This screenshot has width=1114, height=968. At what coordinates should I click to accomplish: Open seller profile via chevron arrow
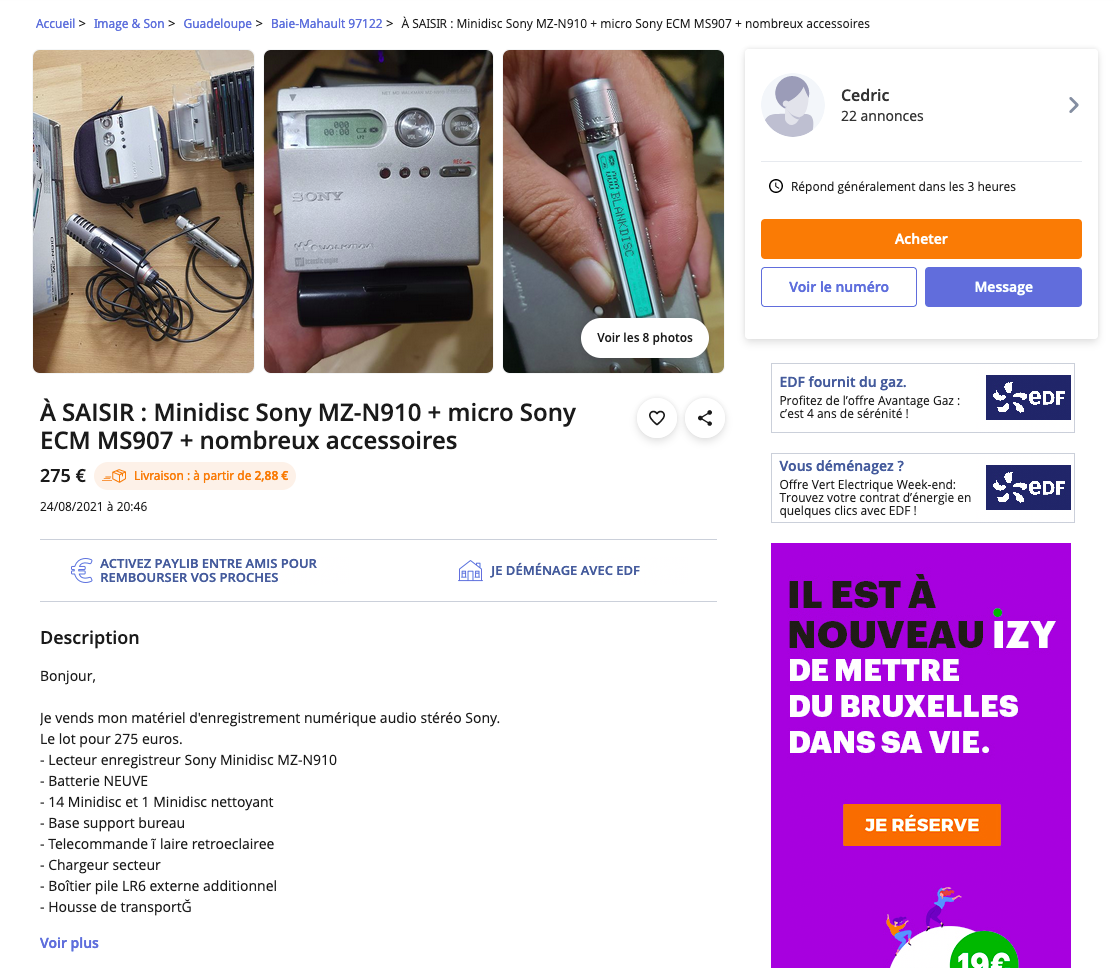pyautogui.click(x=1074, y=105)
